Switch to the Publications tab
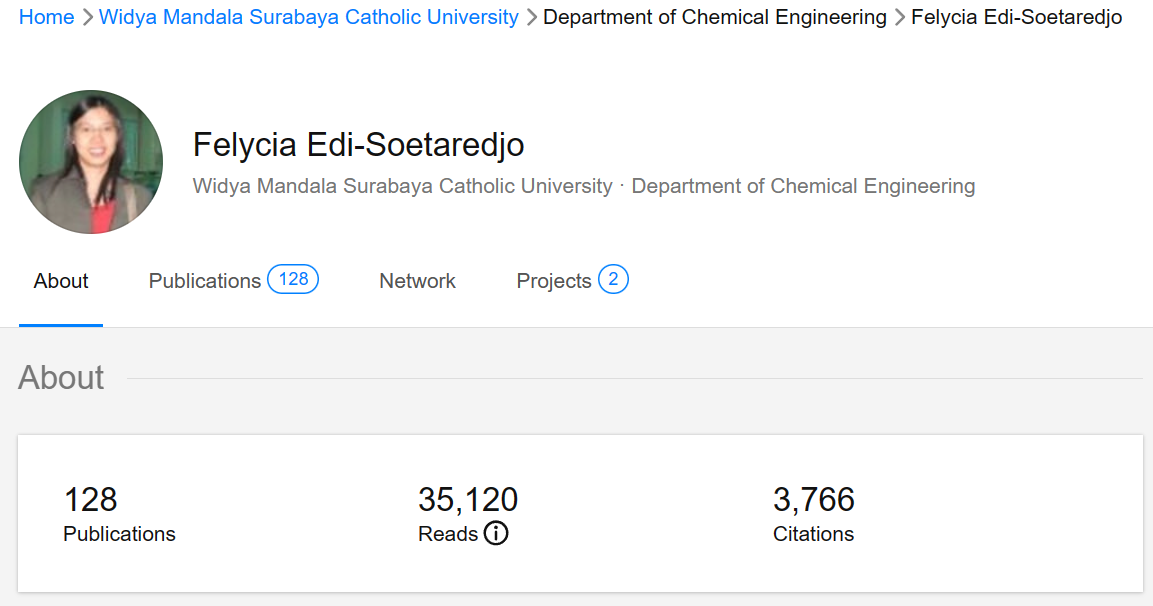 [x=205, y=281]
